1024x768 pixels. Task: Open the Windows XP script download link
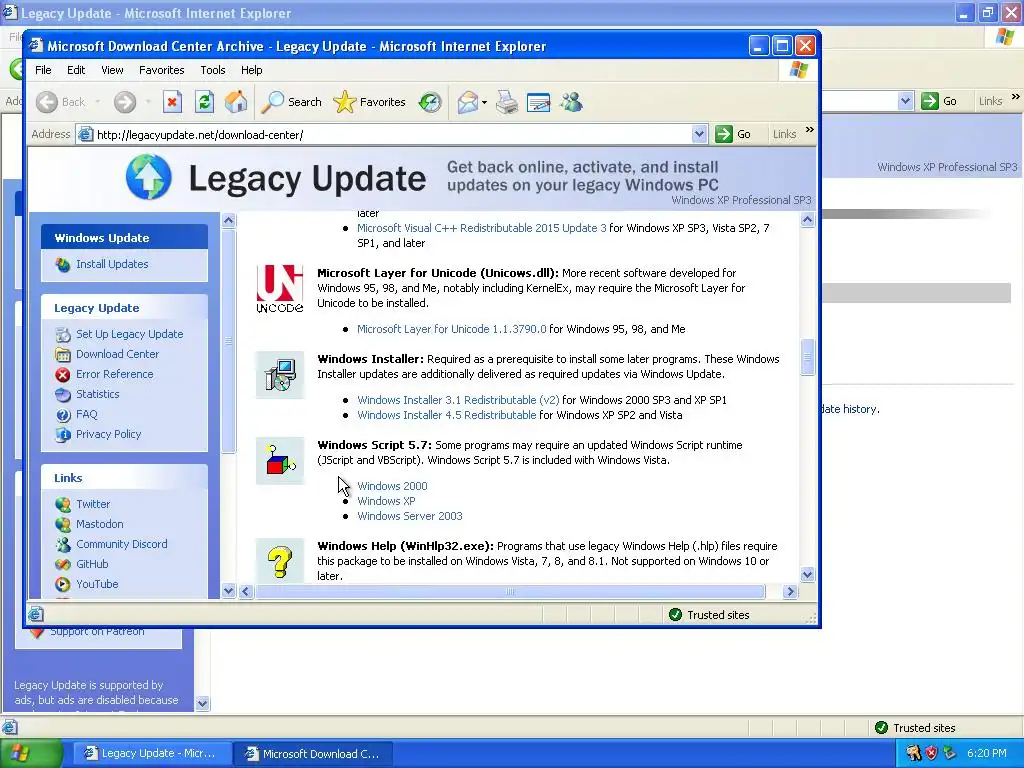[x=386, y=501]
